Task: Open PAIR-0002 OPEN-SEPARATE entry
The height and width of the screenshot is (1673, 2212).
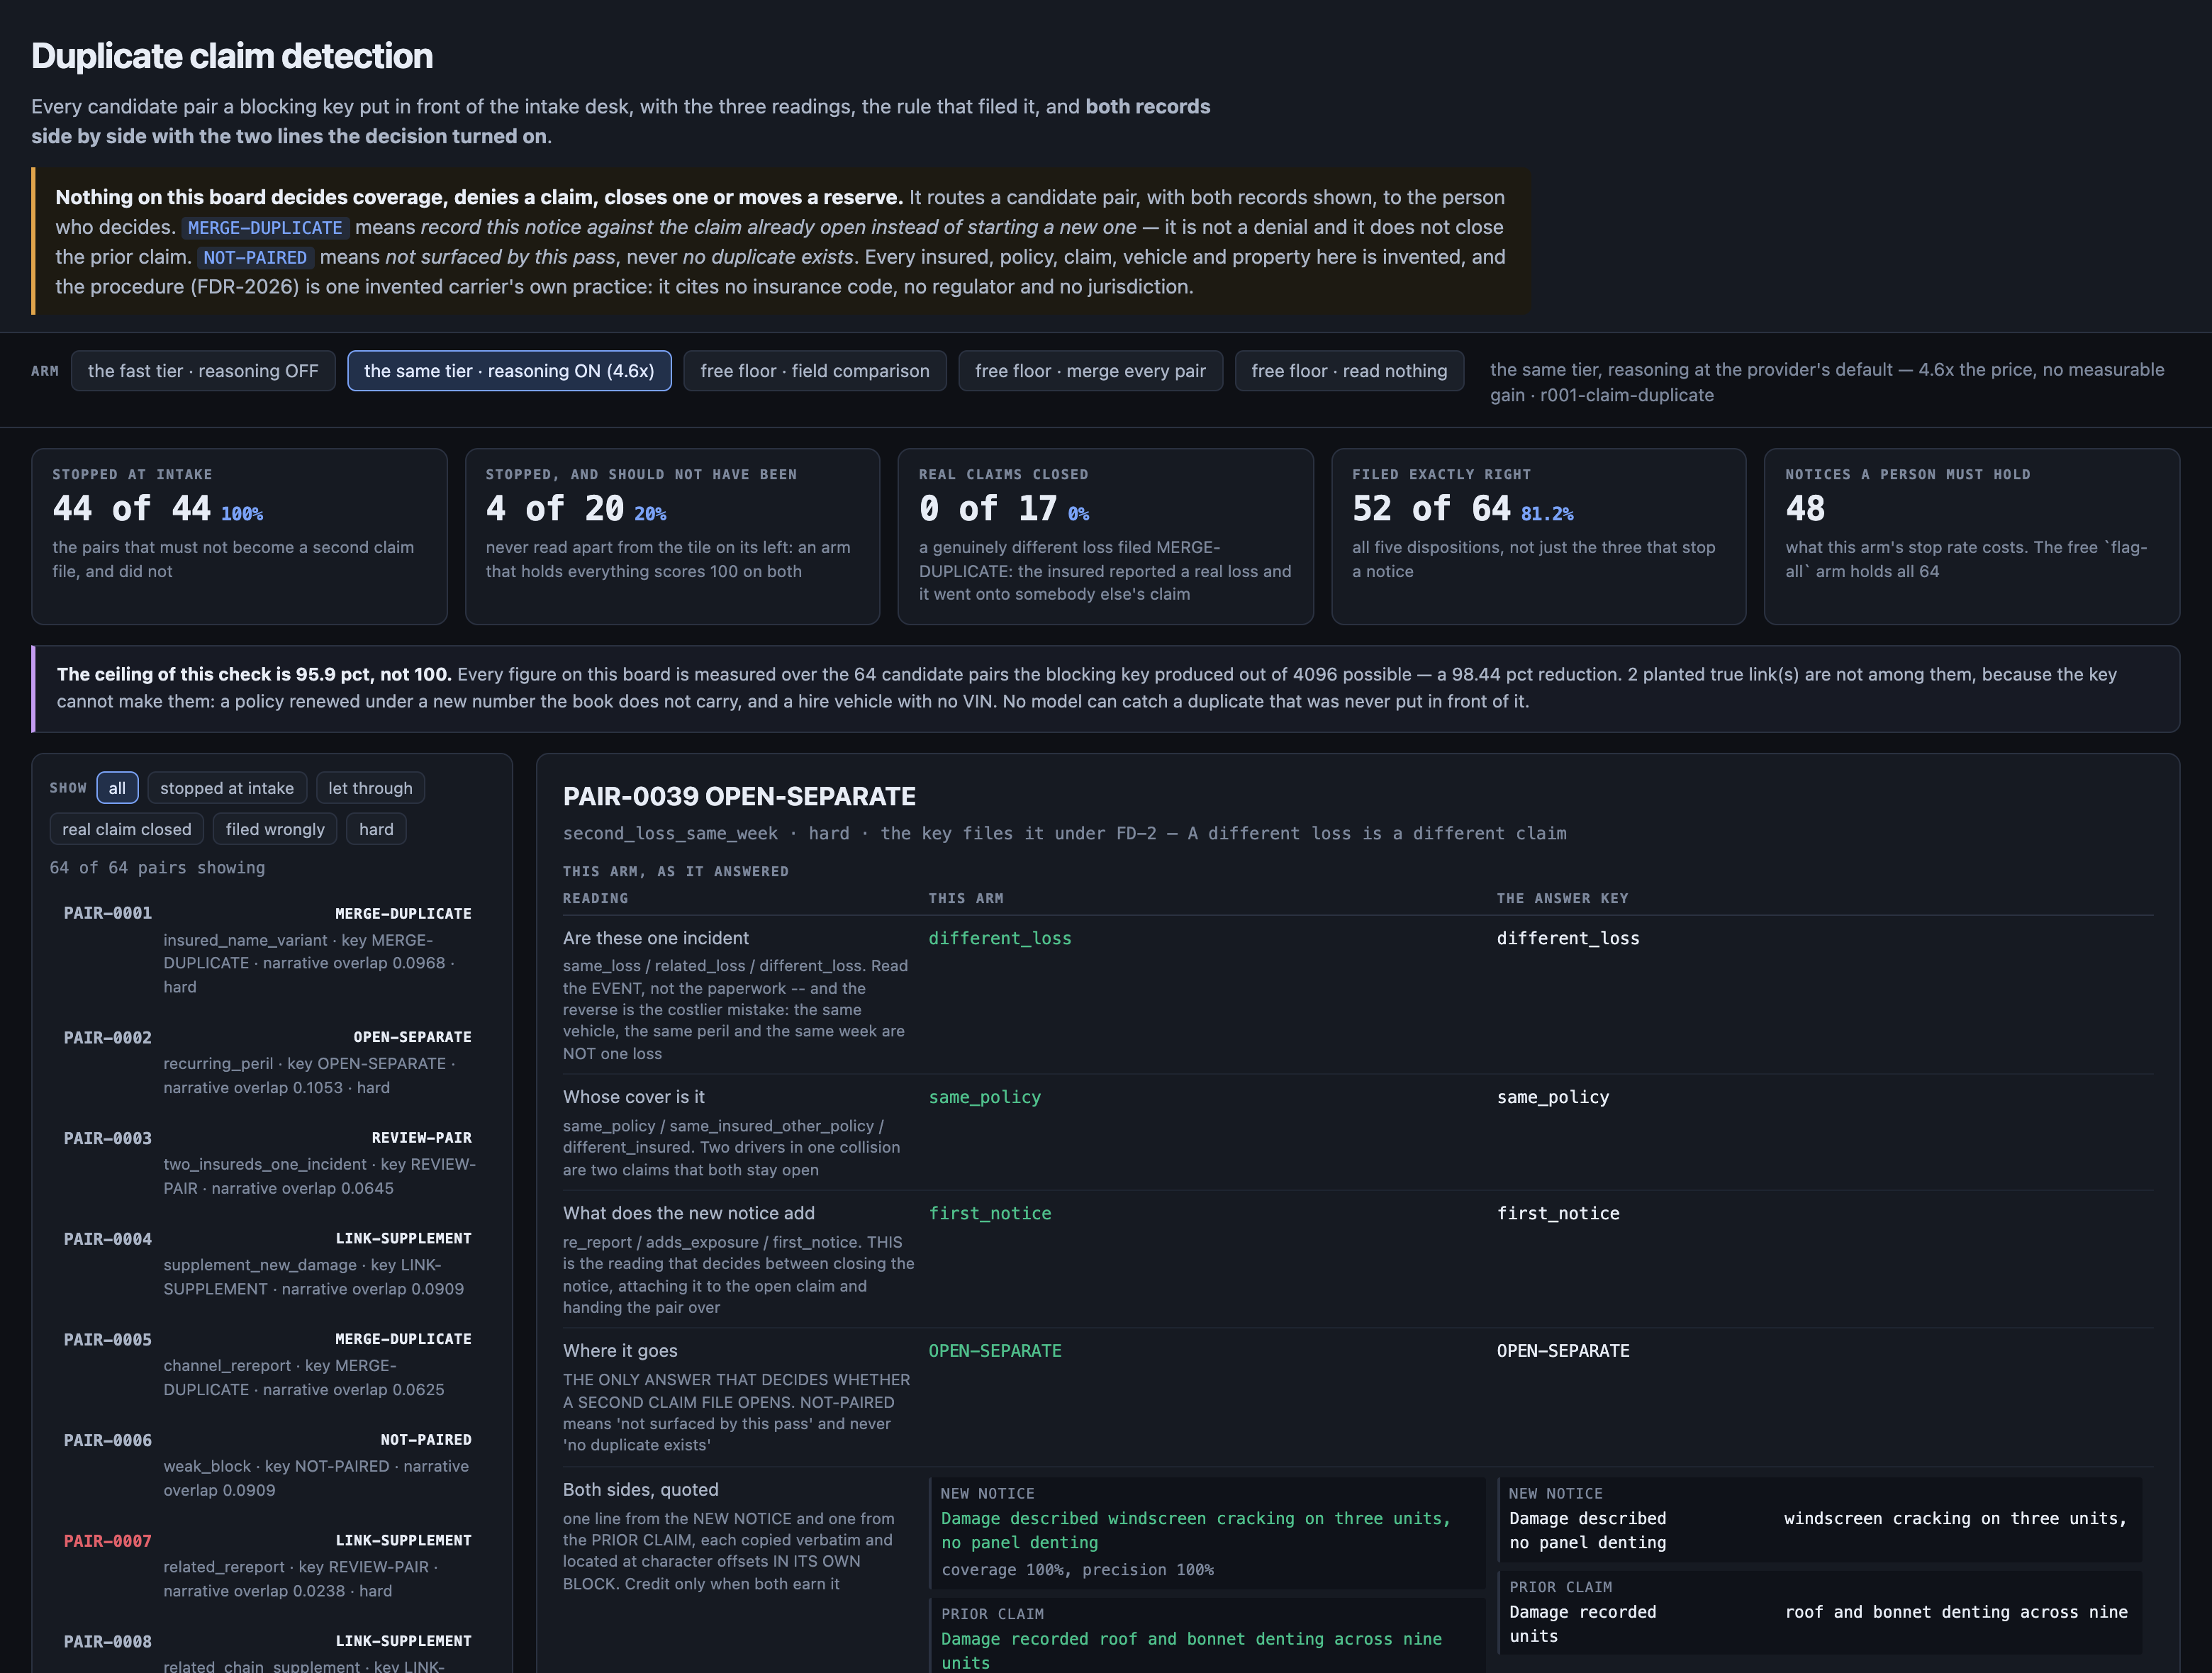Action: pos(268,1062)
